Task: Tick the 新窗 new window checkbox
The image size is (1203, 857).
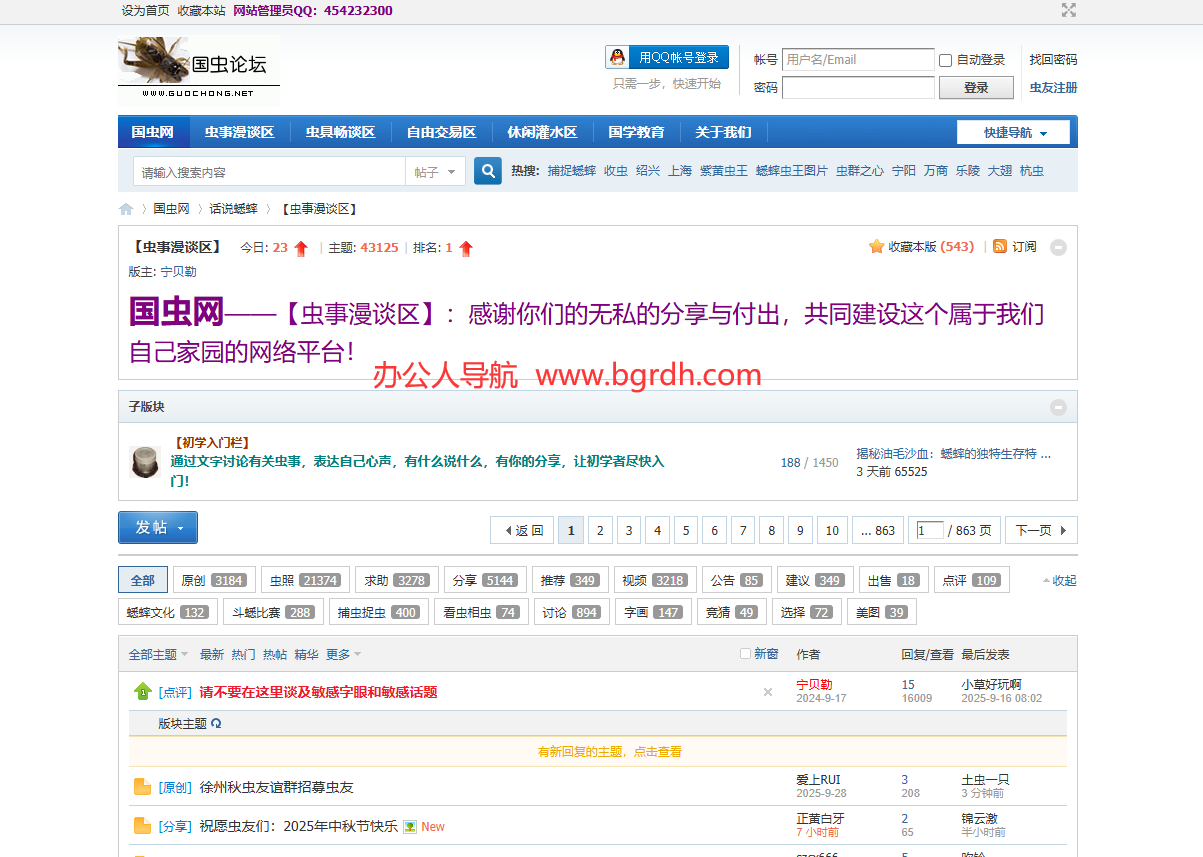Action: point(745,654)
